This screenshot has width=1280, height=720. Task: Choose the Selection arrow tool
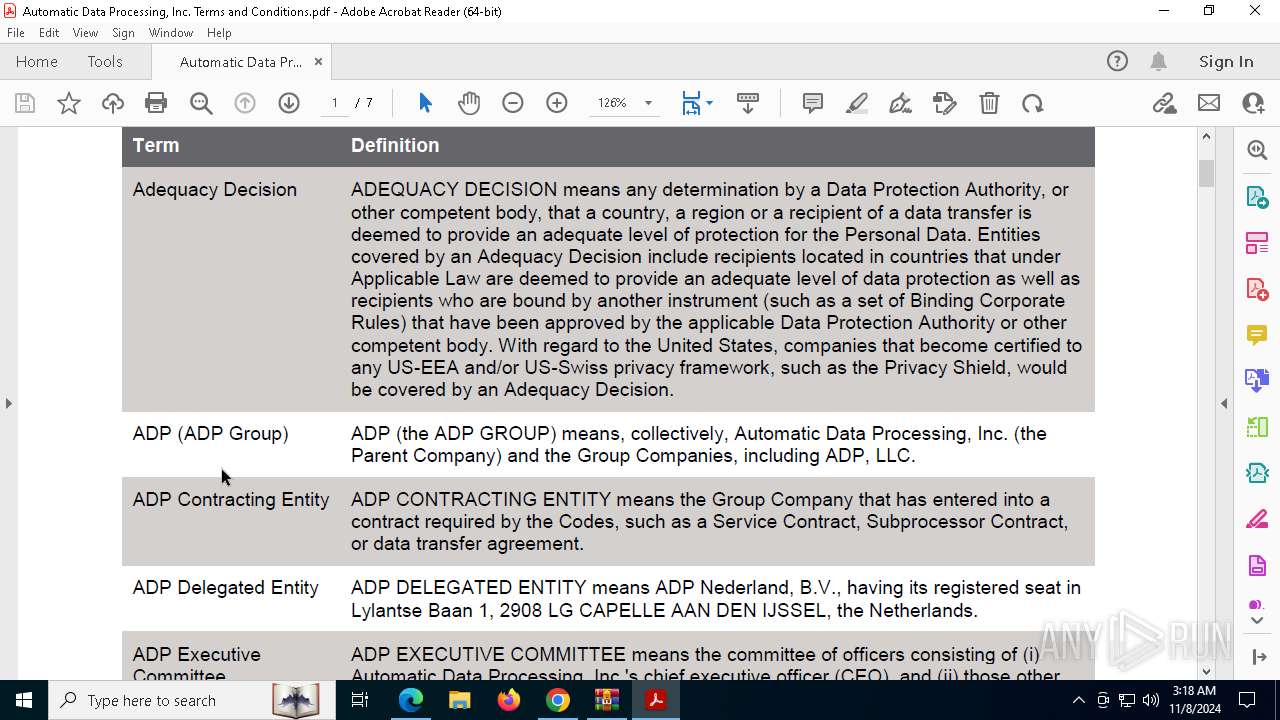coord(425,103)
